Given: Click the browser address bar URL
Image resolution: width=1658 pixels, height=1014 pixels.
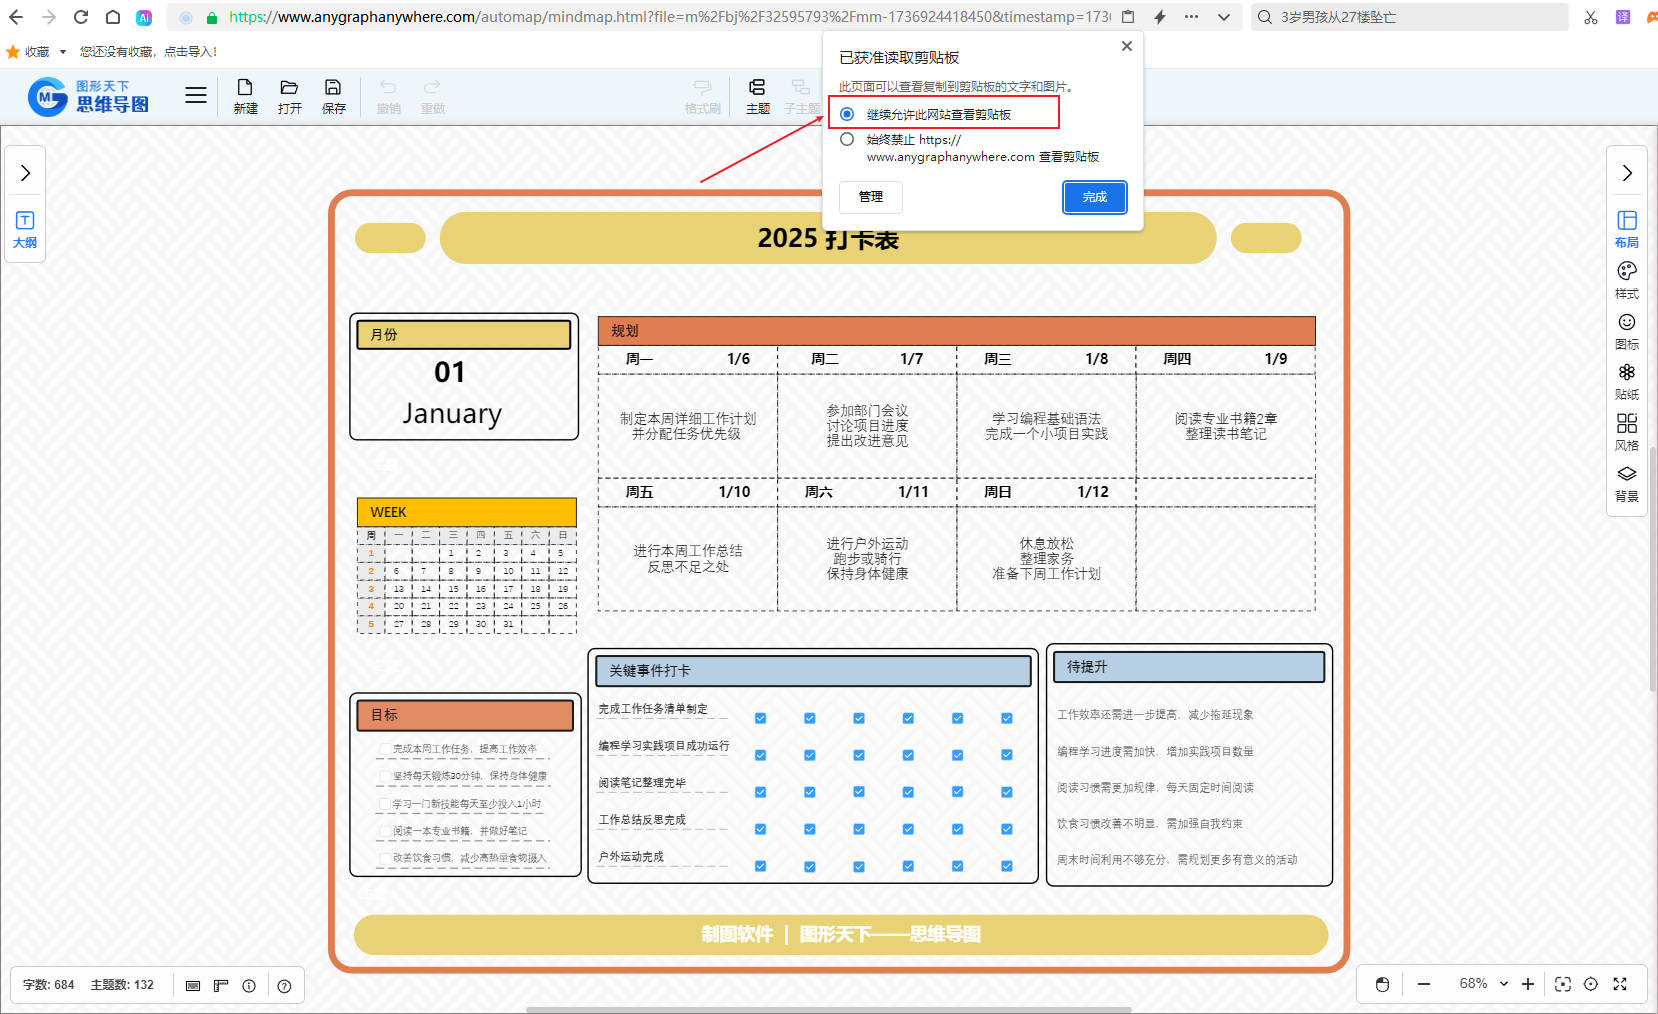Looking at the screenshot, I should (x=660, y=17).
